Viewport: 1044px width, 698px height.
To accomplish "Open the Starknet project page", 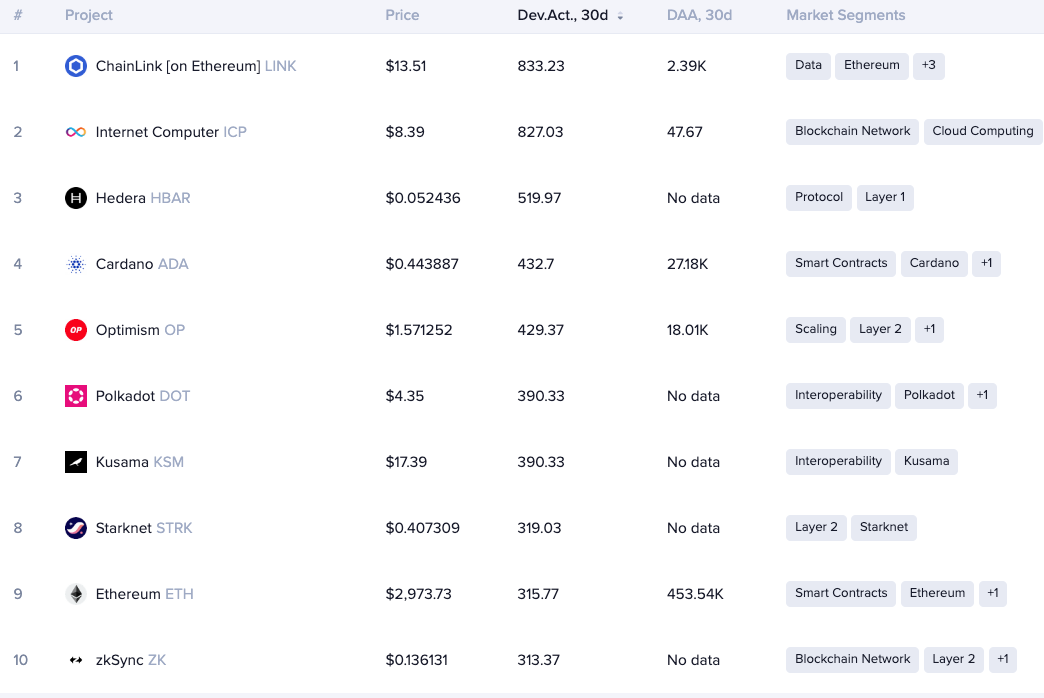I will (x=144, y=527).
